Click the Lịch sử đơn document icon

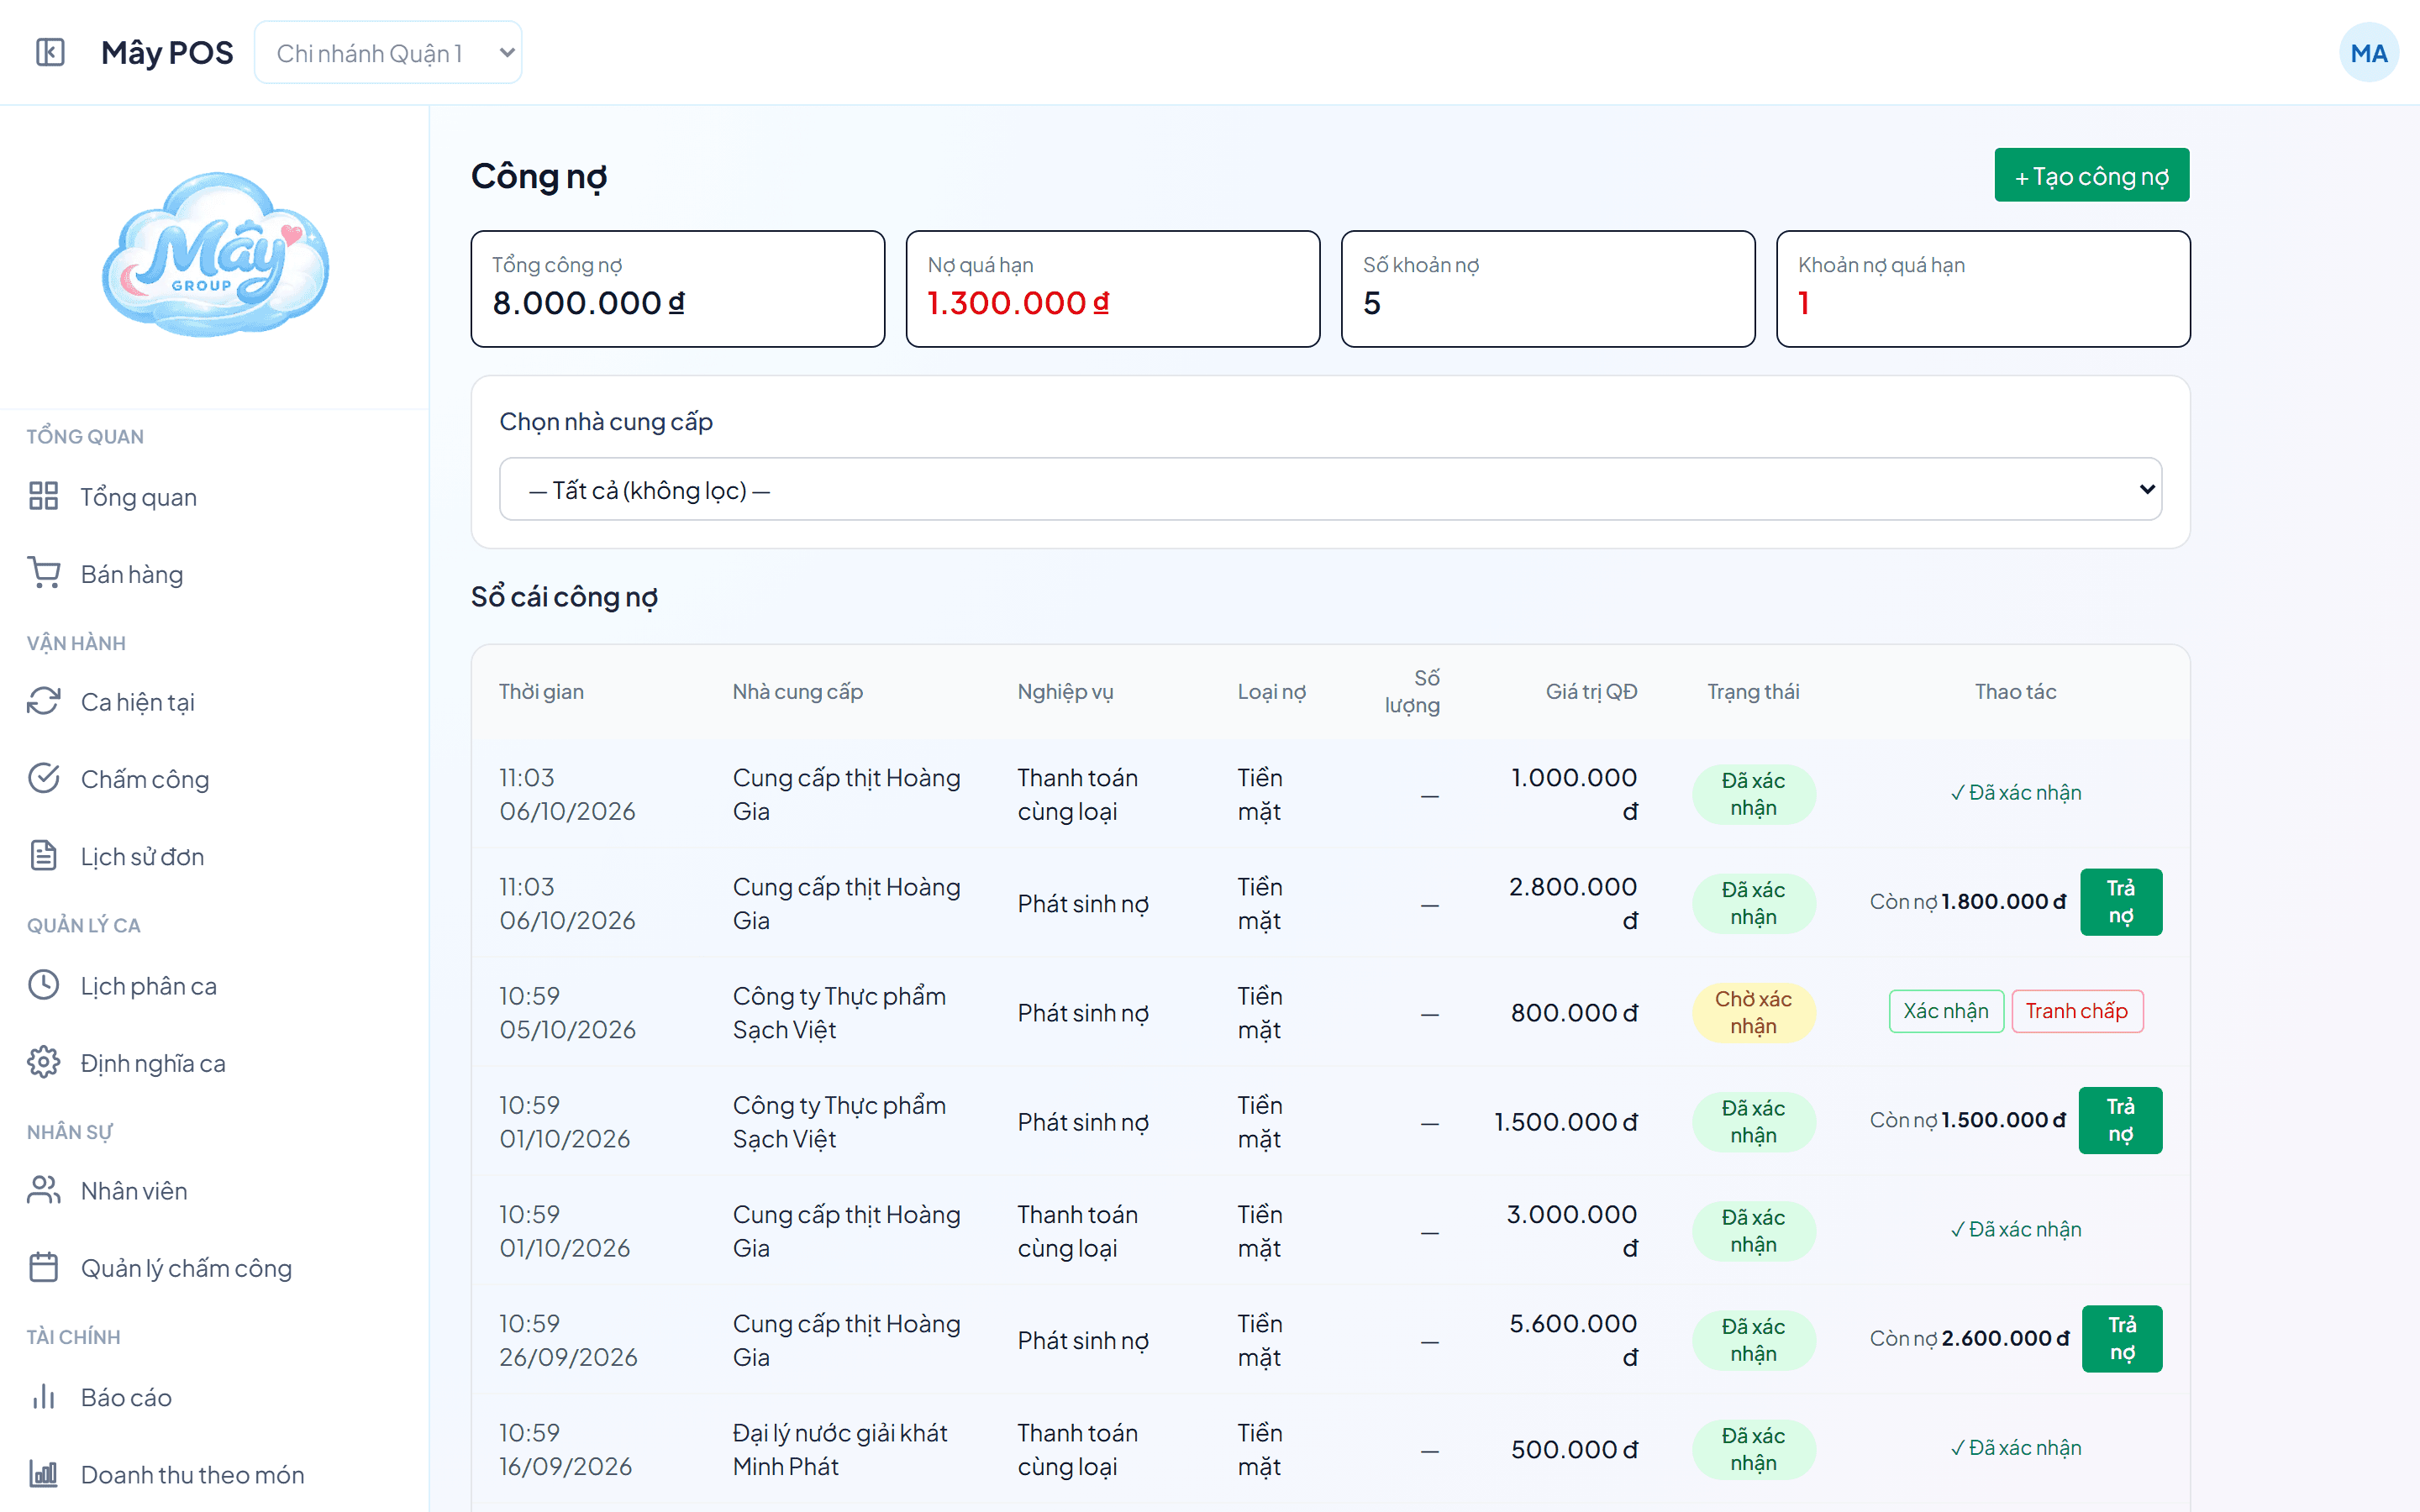(43, 856)
